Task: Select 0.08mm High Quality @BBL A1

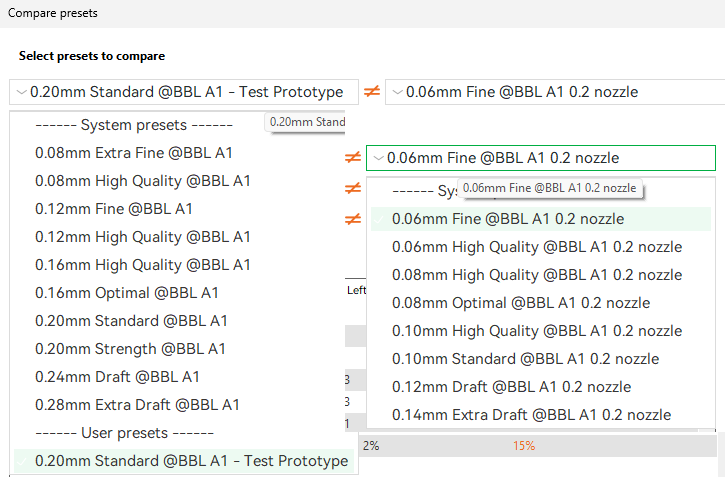Action: point(142,181)
